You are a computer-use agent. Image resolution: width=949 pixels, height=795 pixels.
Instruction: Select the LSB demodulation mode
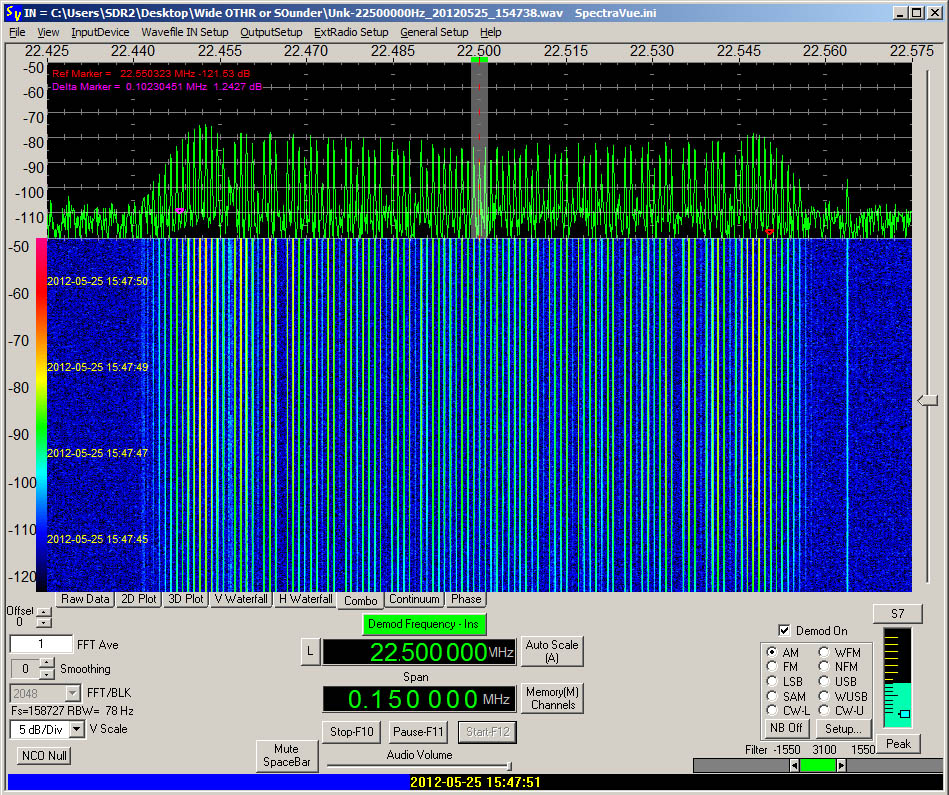click(772, 681)
